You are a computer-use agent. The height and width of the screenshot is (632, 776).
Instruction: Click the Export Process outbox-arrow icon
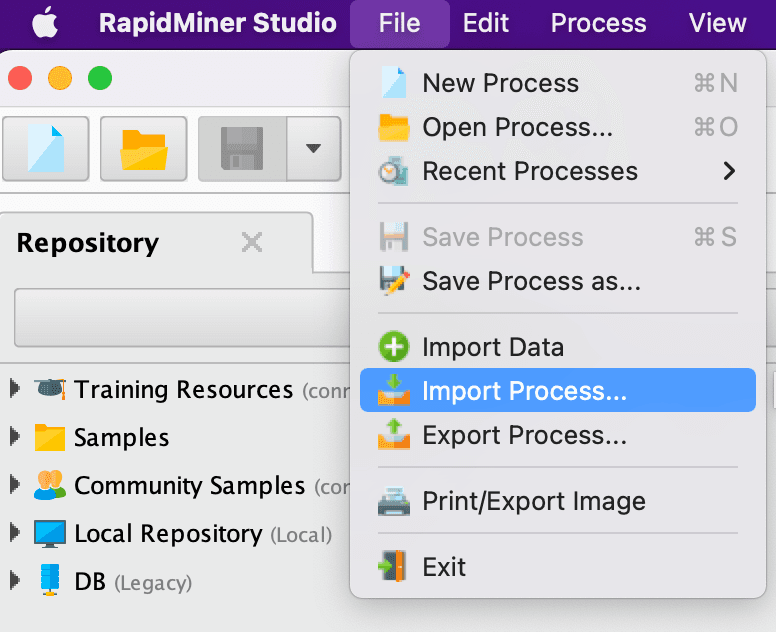point(394,435)
